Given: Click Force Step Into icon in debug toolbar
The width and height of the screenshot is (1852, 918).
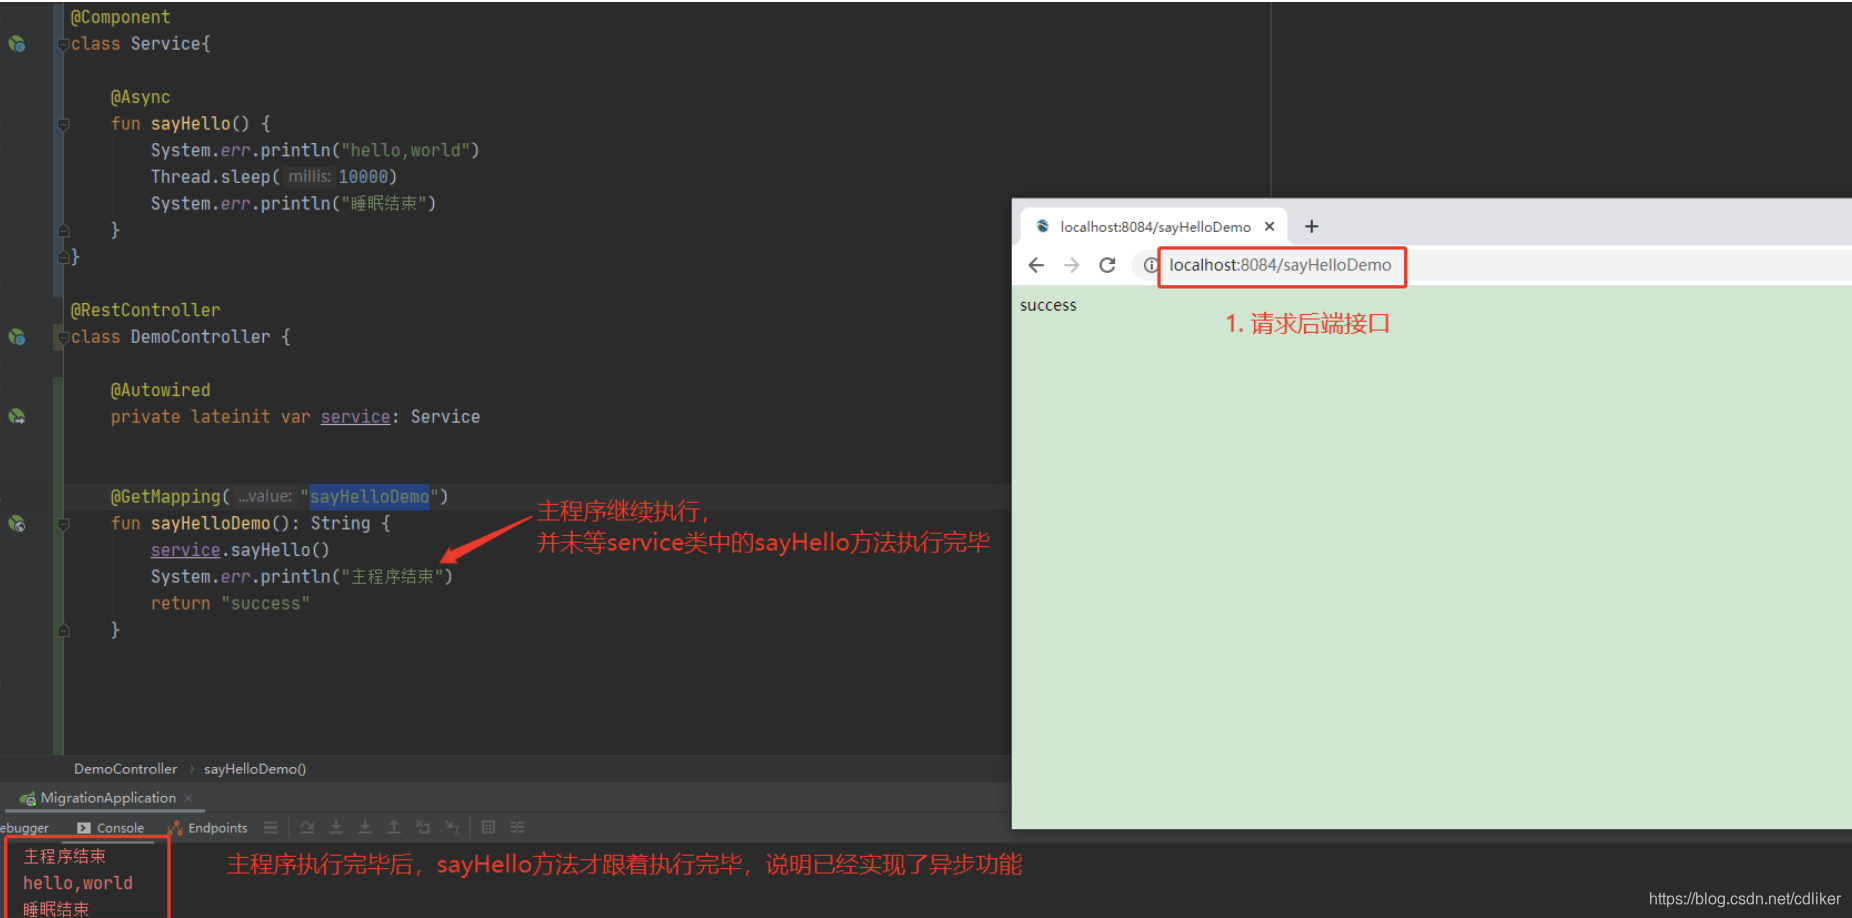Looking at the screenshot, I should pyautogui.click(x=365, y=827).
